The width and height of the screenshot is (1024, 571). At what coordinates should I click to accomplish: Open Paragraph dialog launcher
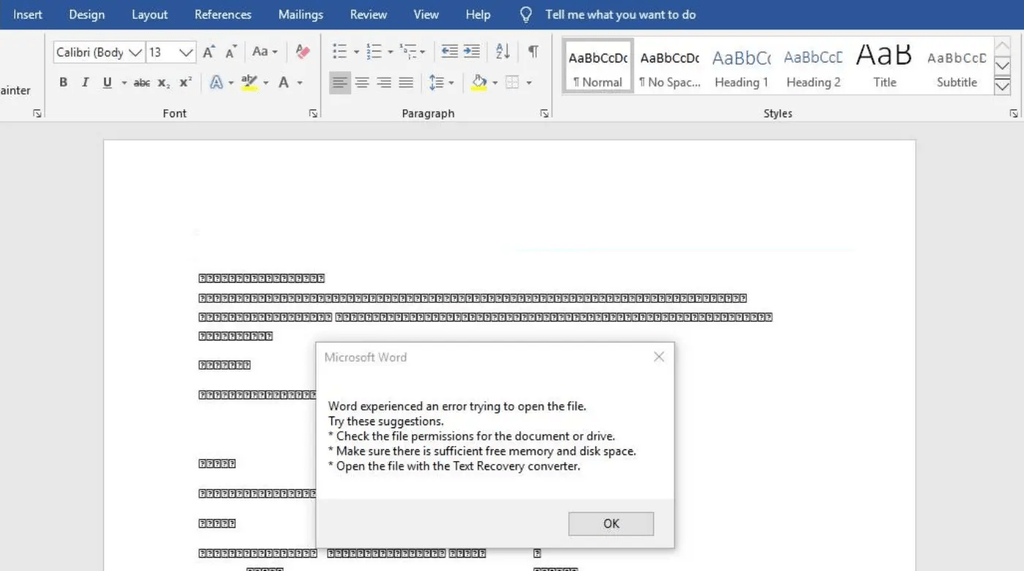click(544, 114)
